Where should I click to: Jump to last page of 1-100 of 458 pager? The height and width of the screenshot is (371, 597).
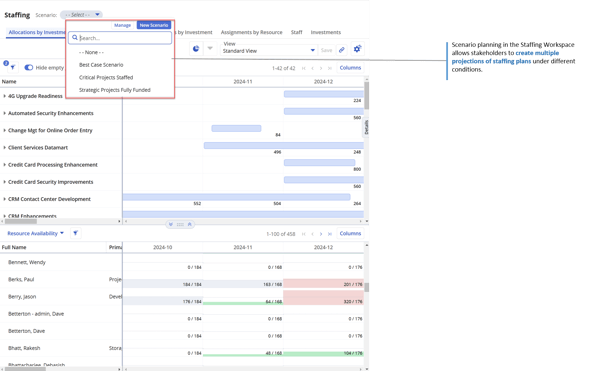click(330, 234)
